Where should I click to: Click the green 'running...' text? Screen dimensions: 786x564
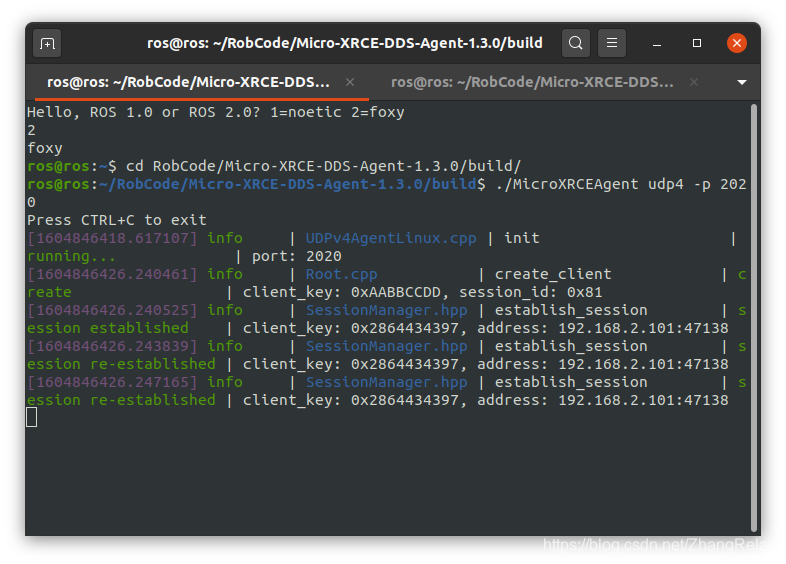coord(71,256)
